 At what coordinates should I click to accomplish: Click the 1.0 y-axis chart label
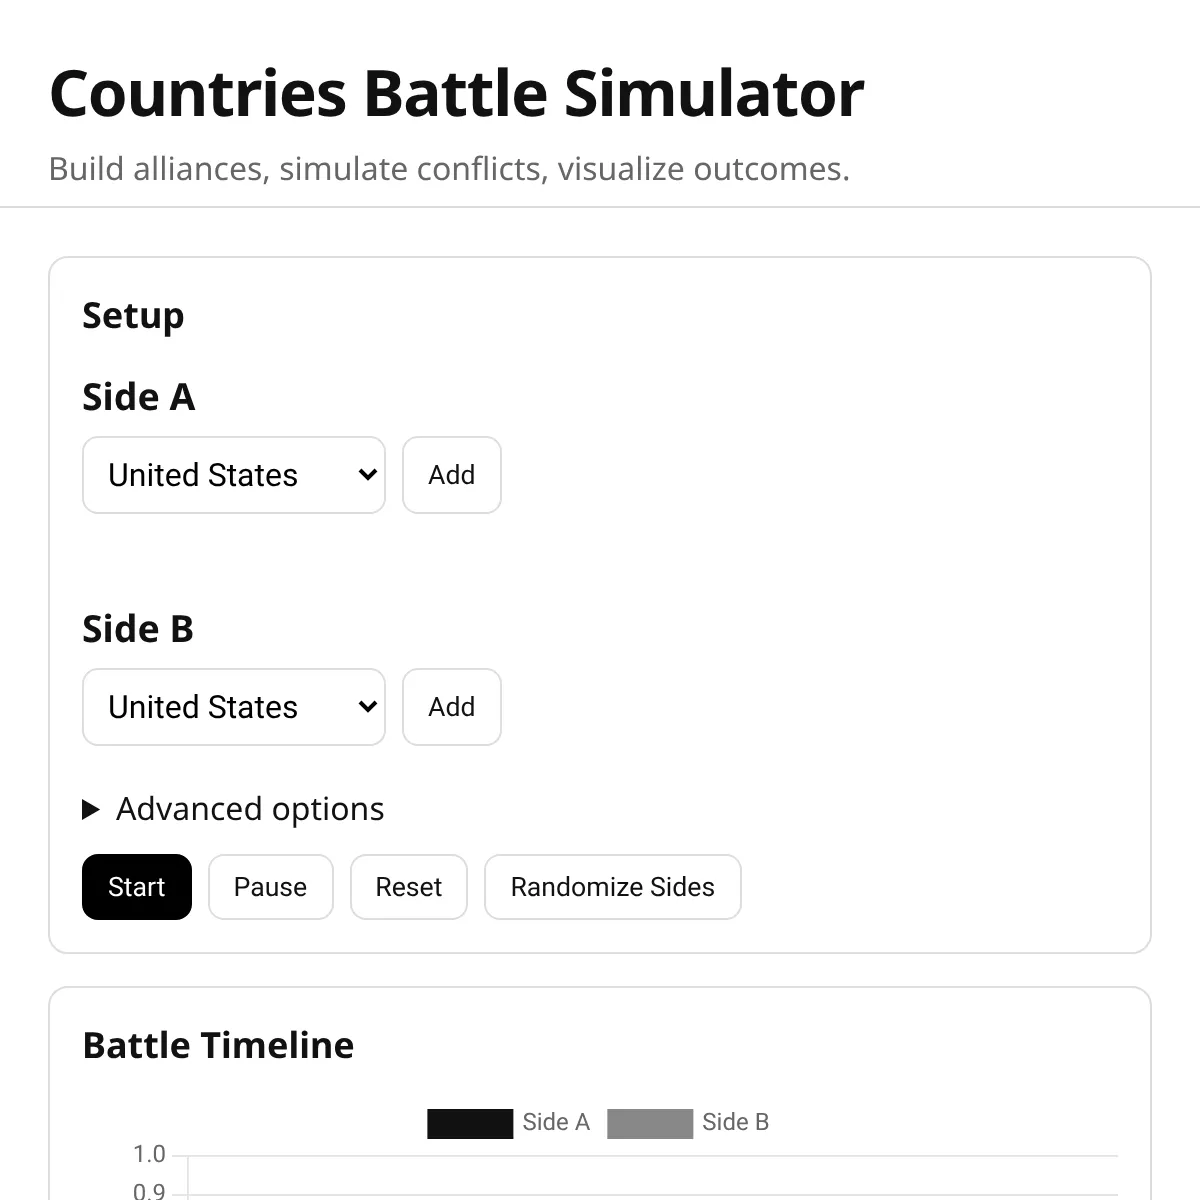click(x=149, y=1154)
